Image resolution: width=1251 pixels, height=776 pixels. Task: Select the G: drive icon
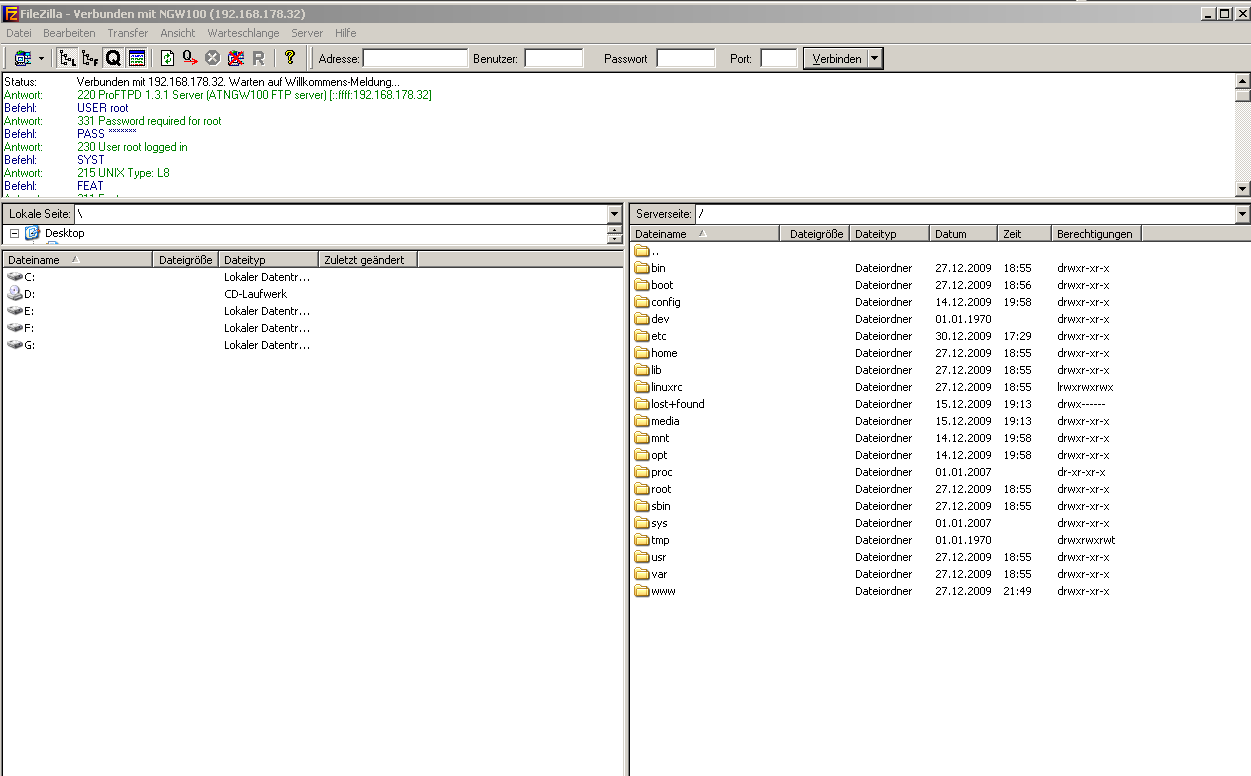15,345
